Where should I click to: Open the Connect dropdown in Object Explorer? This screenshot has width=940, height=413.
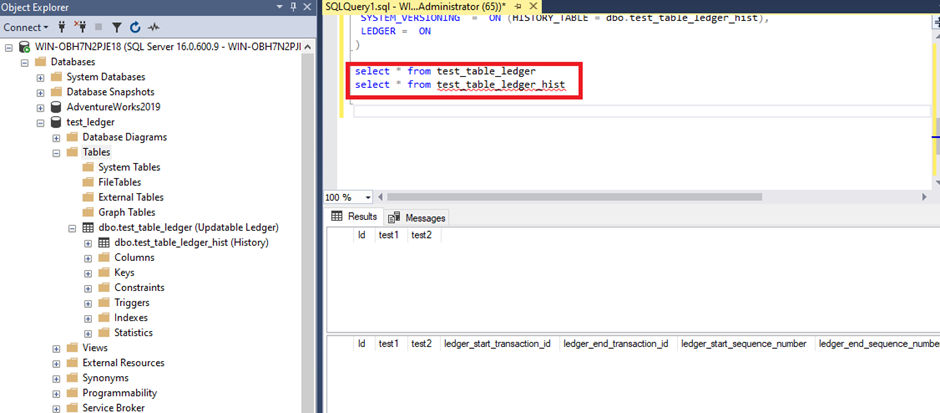point(26,27)
